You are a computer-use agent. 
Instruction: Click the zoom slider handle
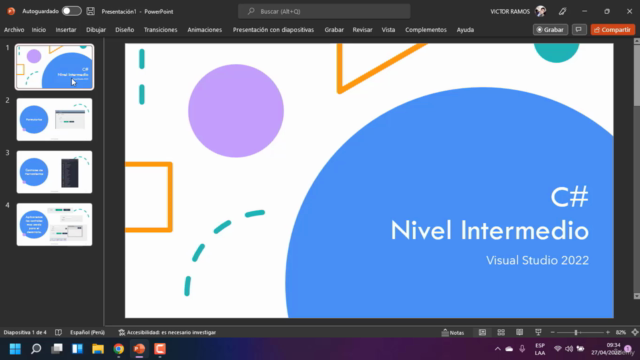coord(576,333)
